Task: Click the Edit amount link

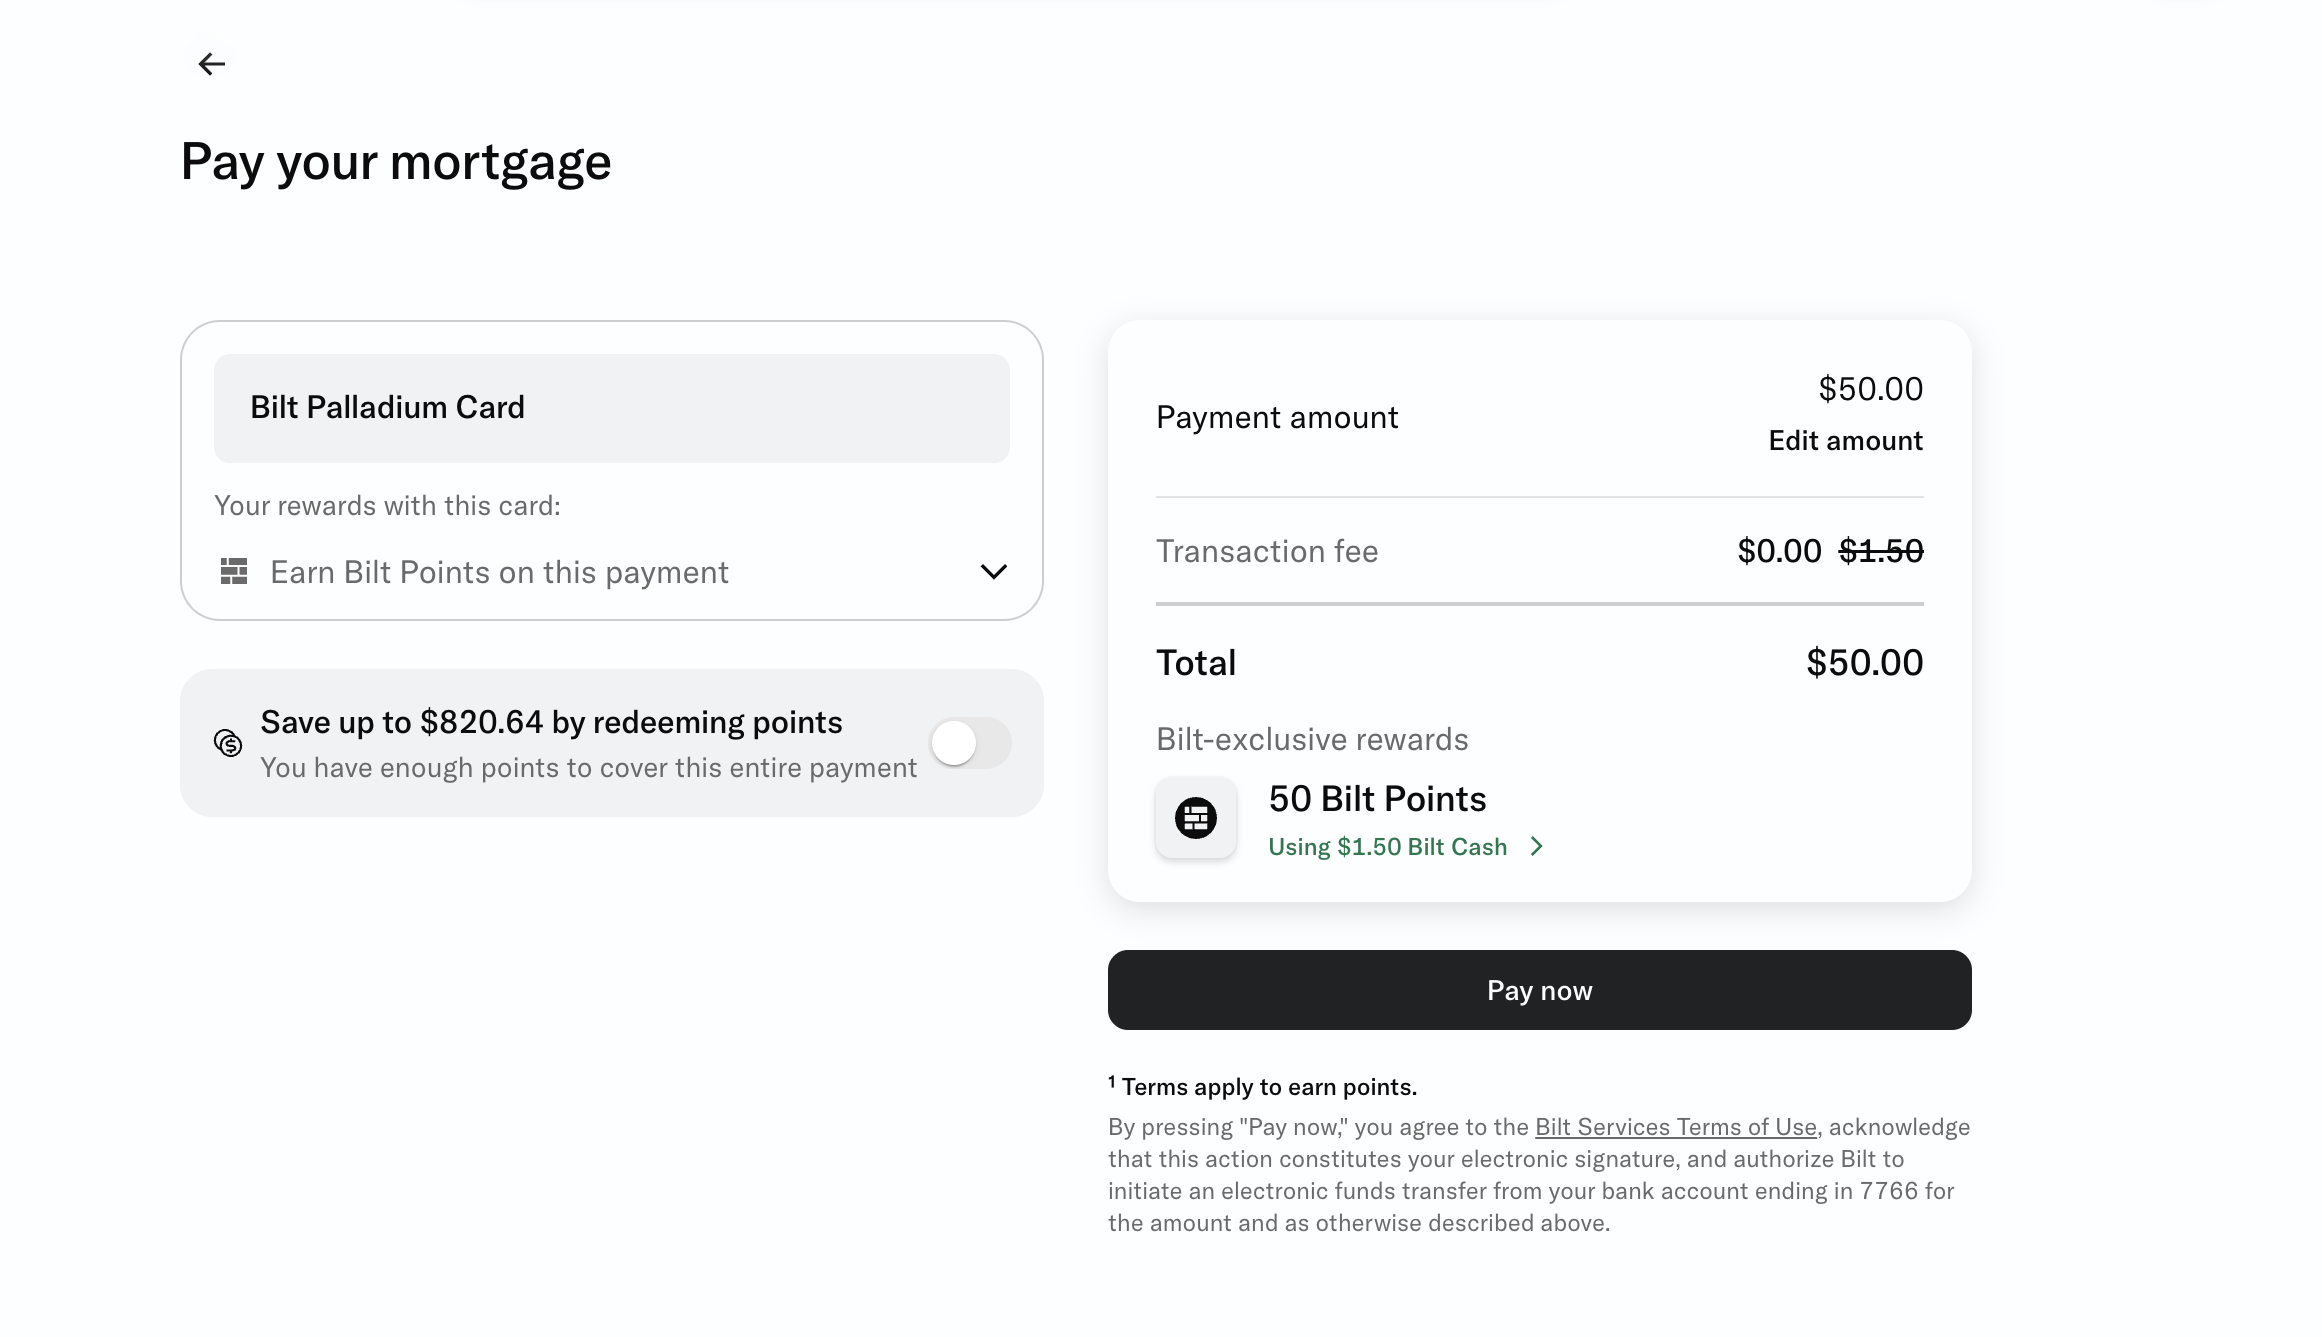Action: 1845,441
